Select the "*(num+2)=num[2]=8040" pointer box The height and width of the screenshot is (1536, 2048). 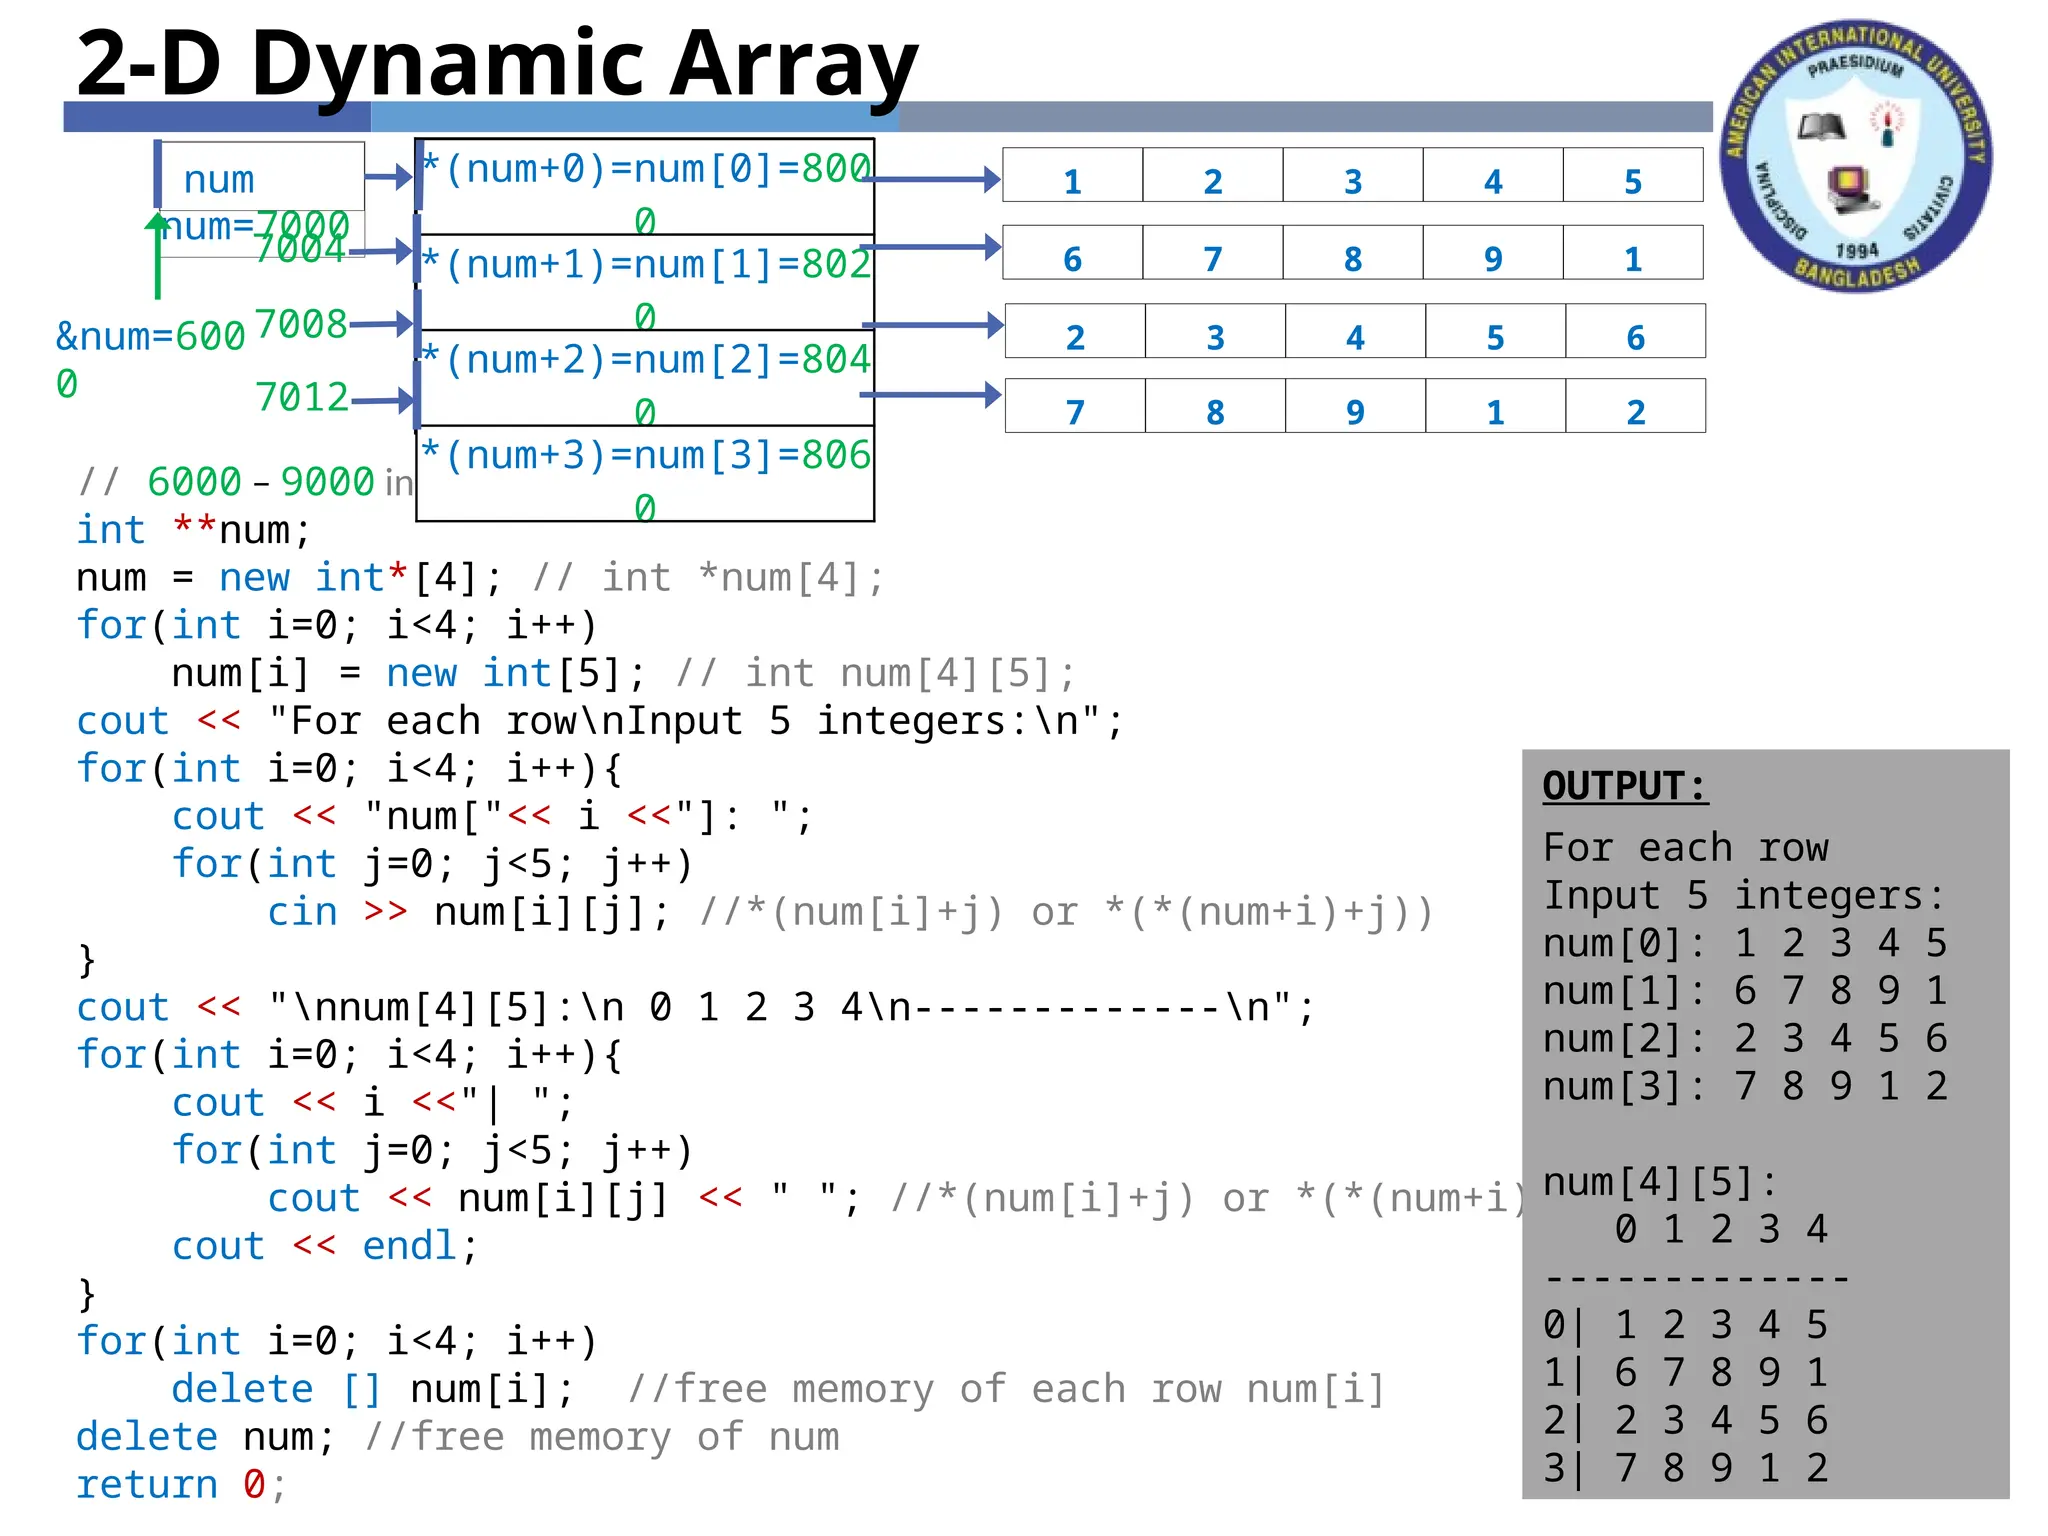(645, 378)
